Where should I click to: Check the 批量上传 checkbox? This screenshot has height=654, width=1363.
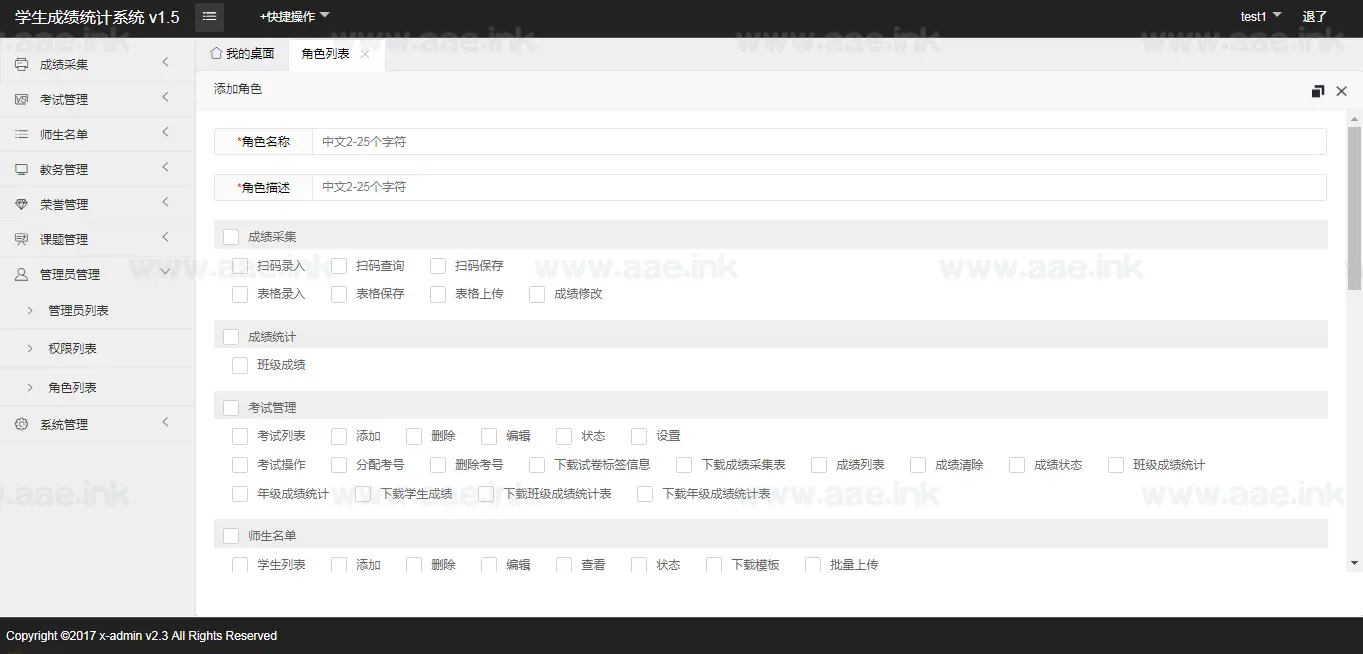[x=813, y=564]
